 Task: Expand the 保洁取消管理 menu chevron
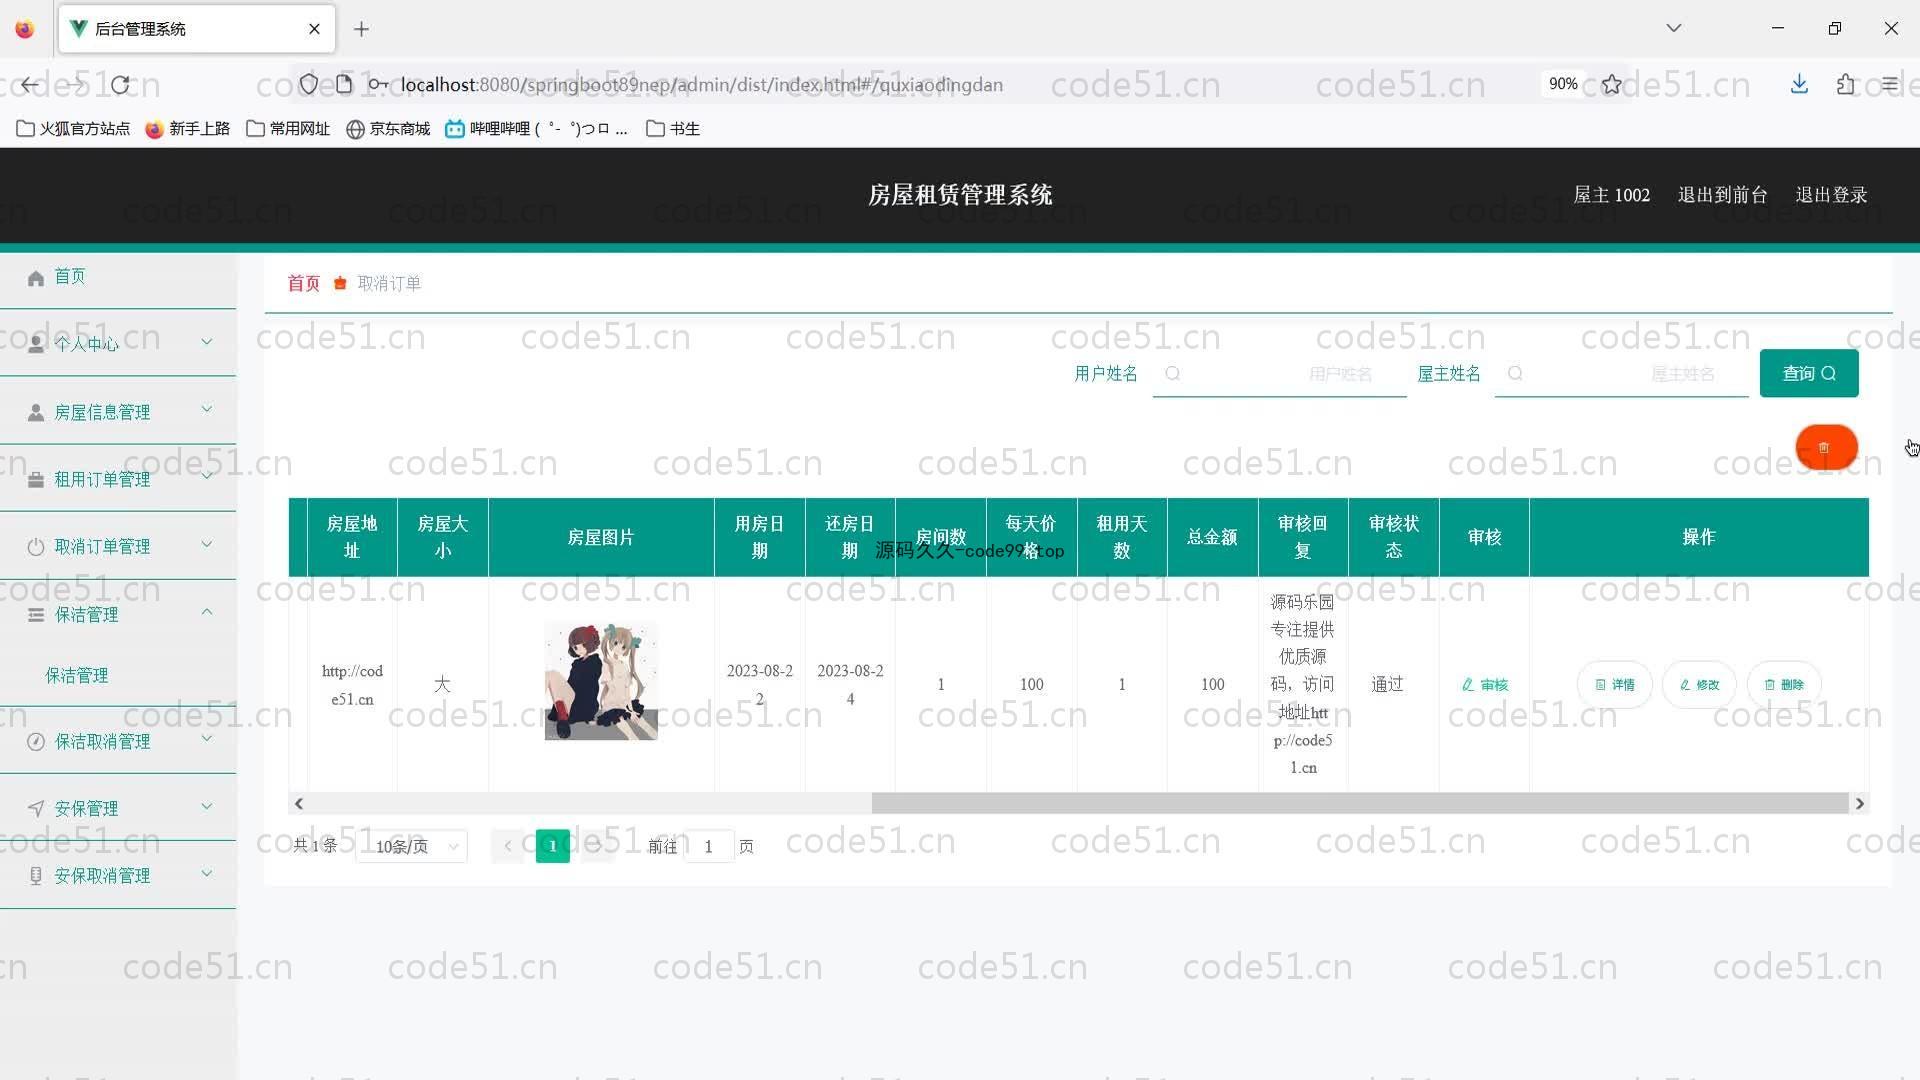click(x=207, y=739)
